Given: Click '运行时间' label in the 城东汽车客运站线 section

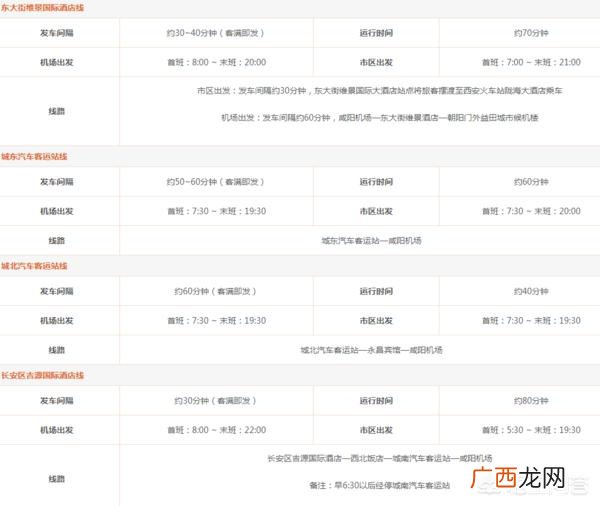Looking at the screenshot, I should click(x=376, y=182).
